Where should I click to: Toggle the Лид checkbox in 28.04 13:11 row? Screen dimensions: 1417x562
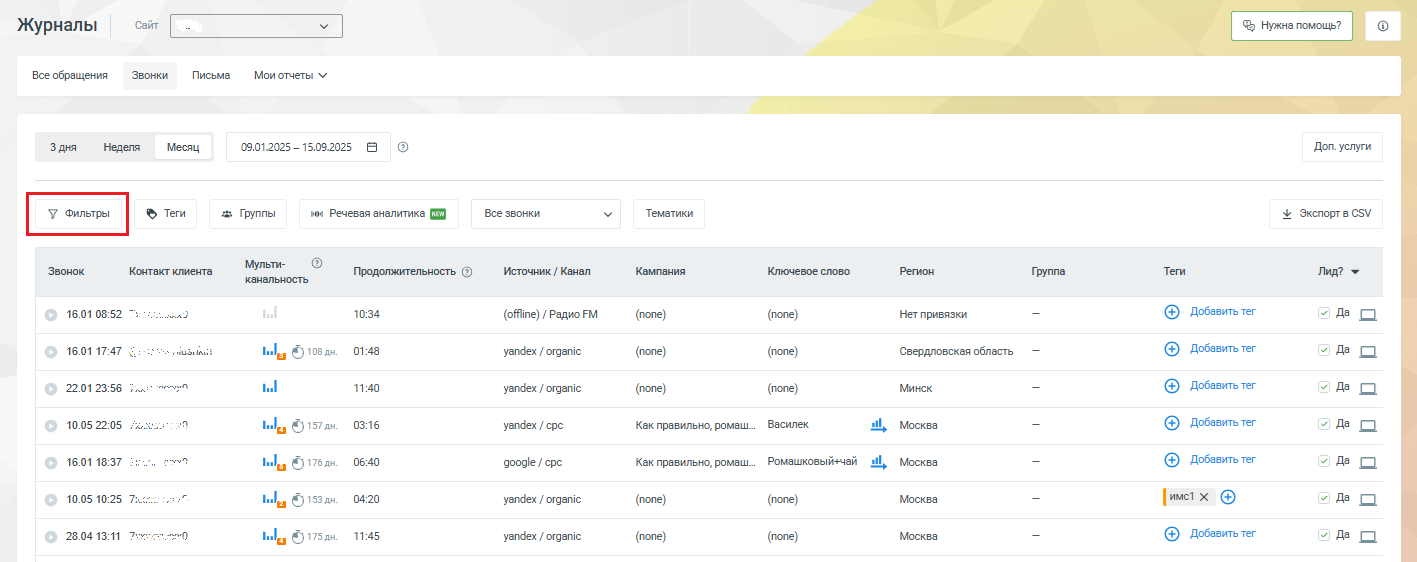coord(1324,535)
